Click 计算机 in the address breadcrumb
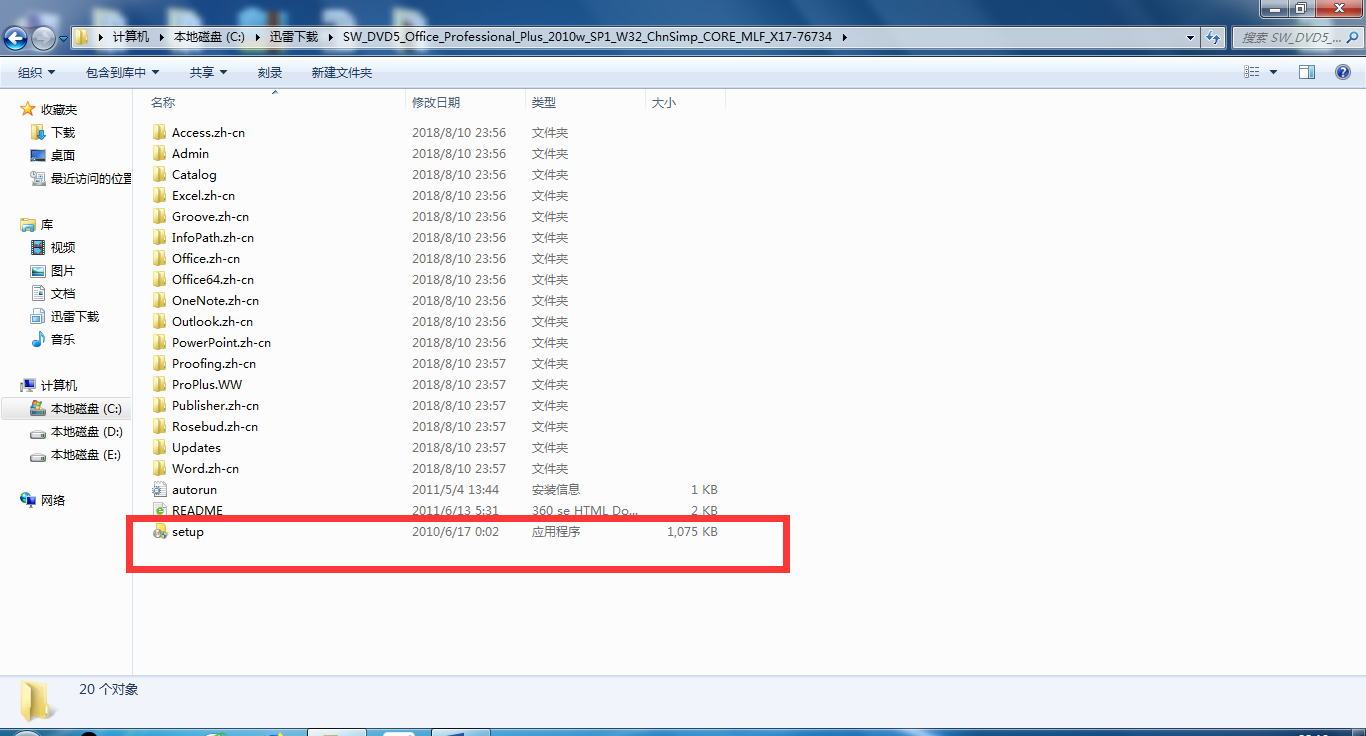 tap(131, 37)
